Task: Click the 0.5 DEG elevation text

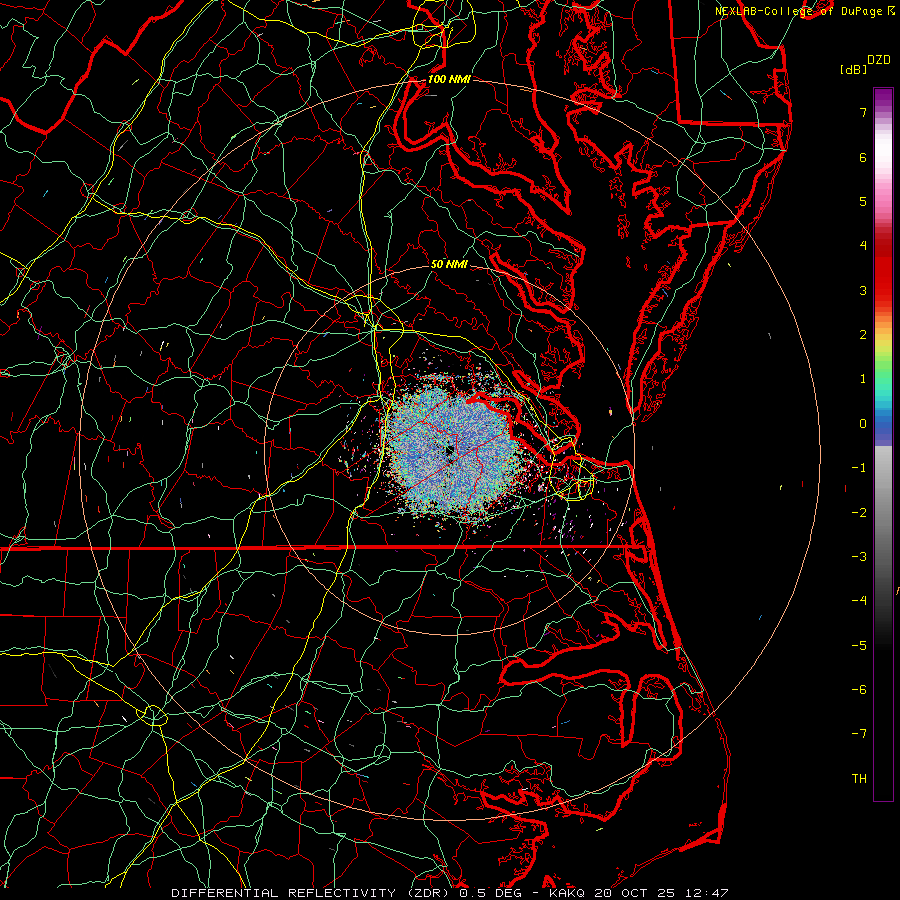Action: click(490, 893)
